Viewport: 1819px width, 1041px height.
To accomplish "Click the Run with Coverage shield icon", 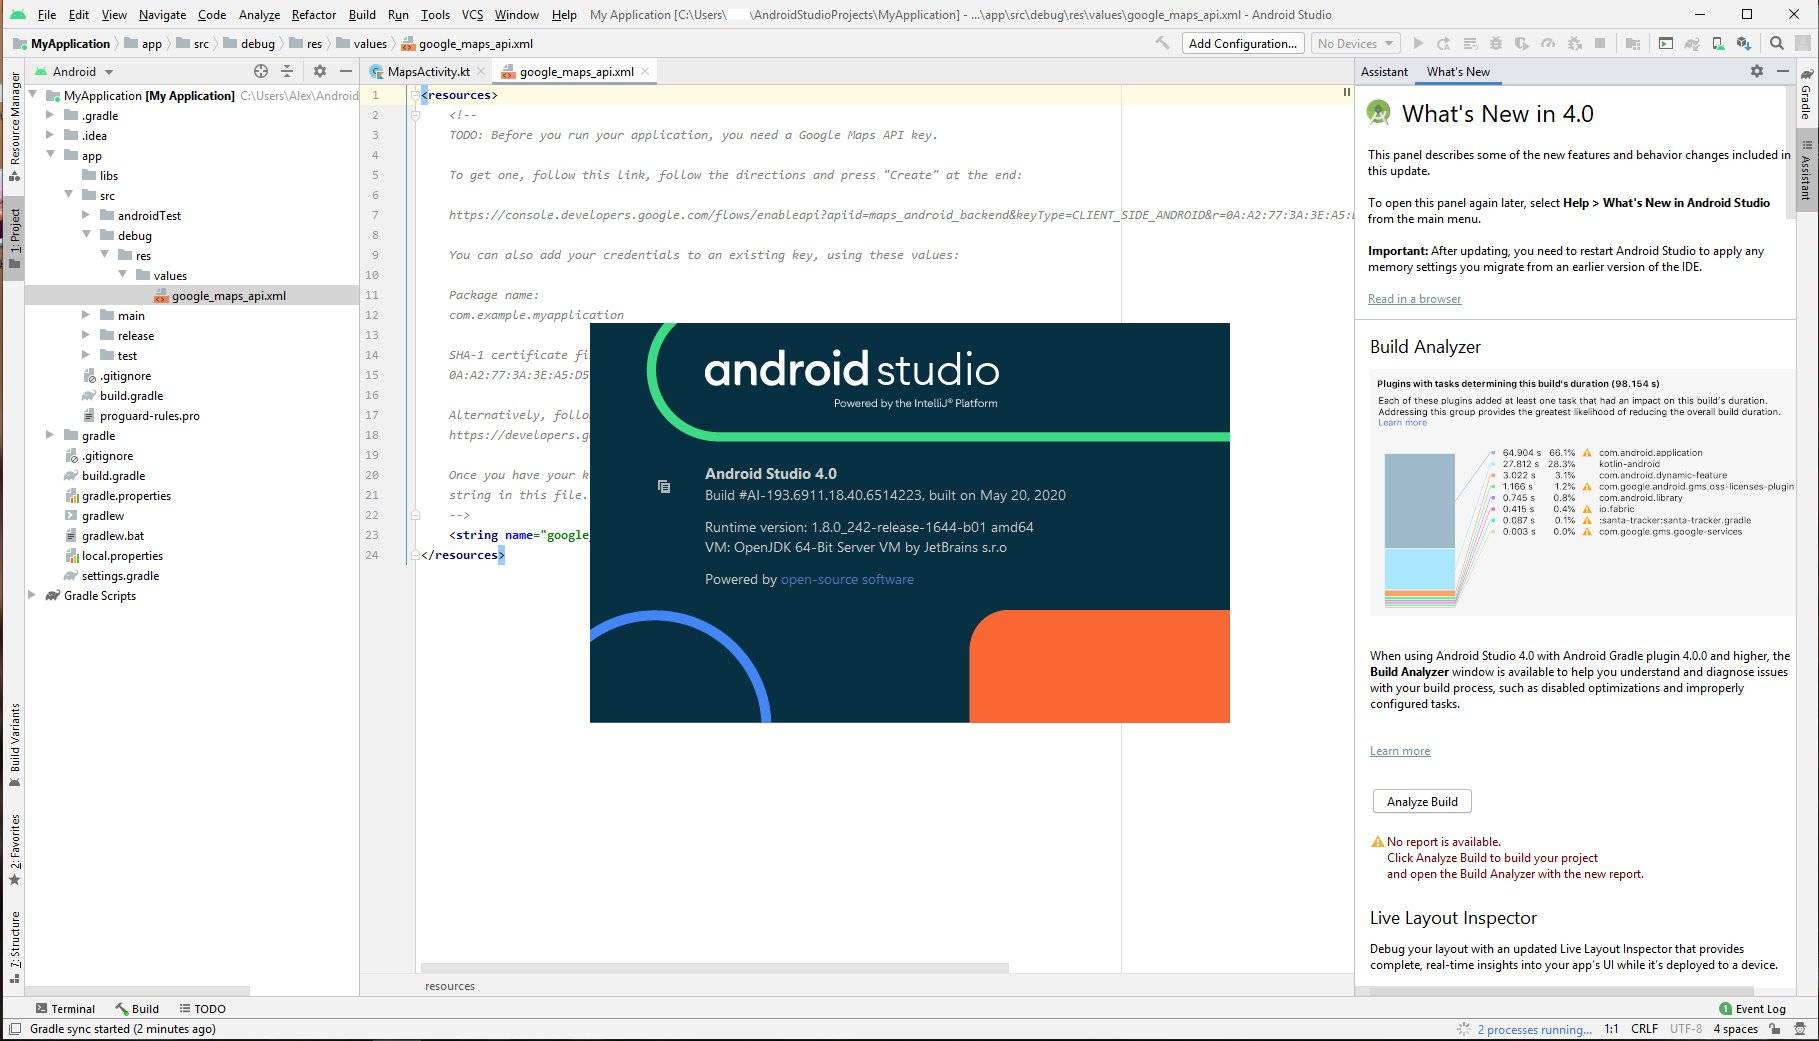I will coord(1522,43).
